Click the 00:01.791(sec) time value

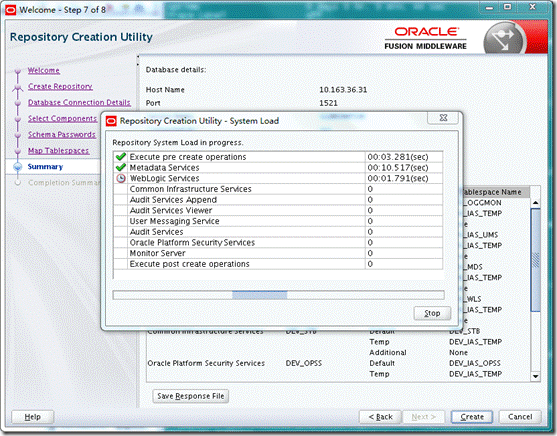coord(398,178)
